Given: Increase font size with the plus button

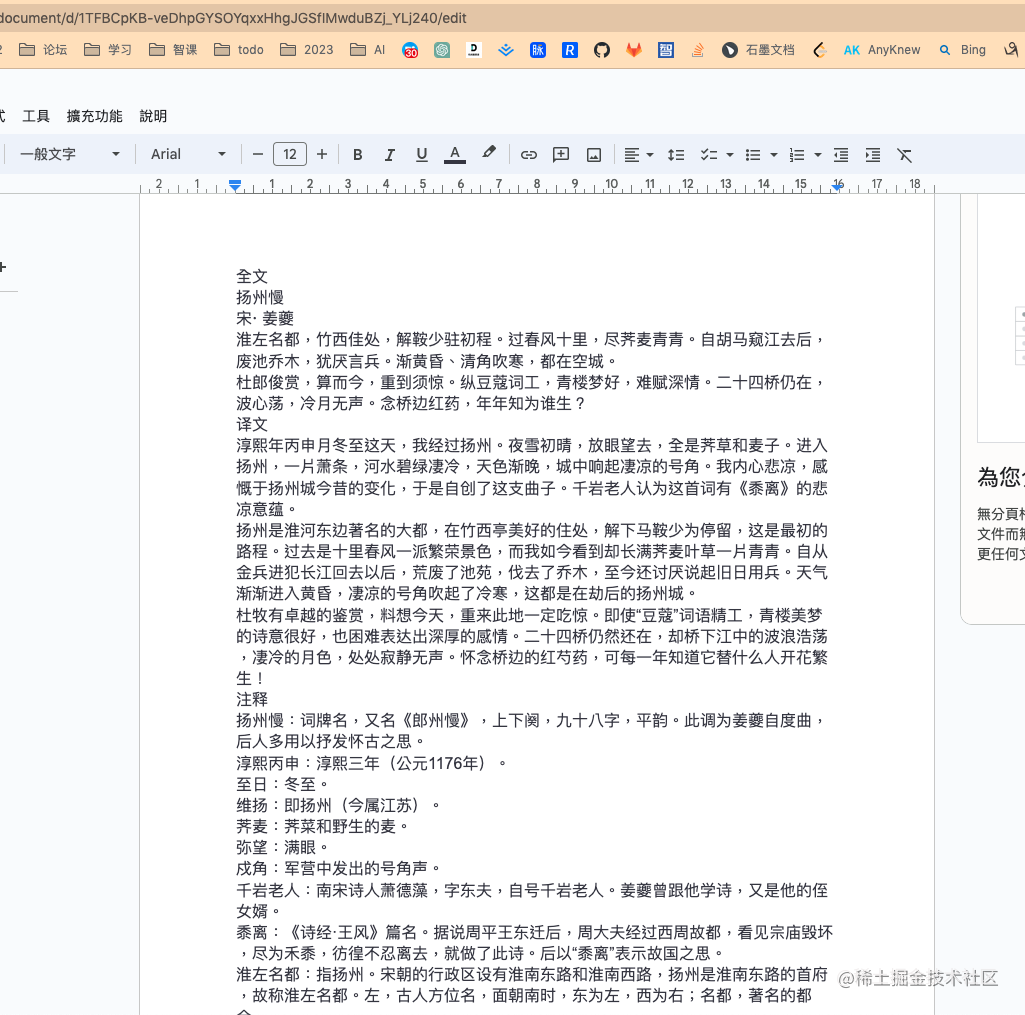Looking at the screenshot, I should [322, 155].
